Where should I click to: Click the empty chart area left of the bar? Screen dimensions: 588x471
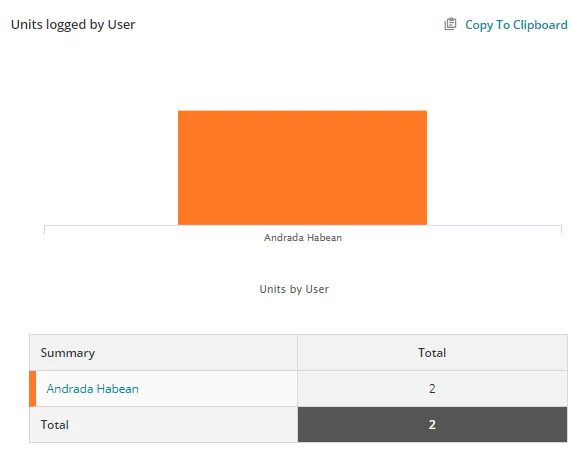[x=111, y=168]
